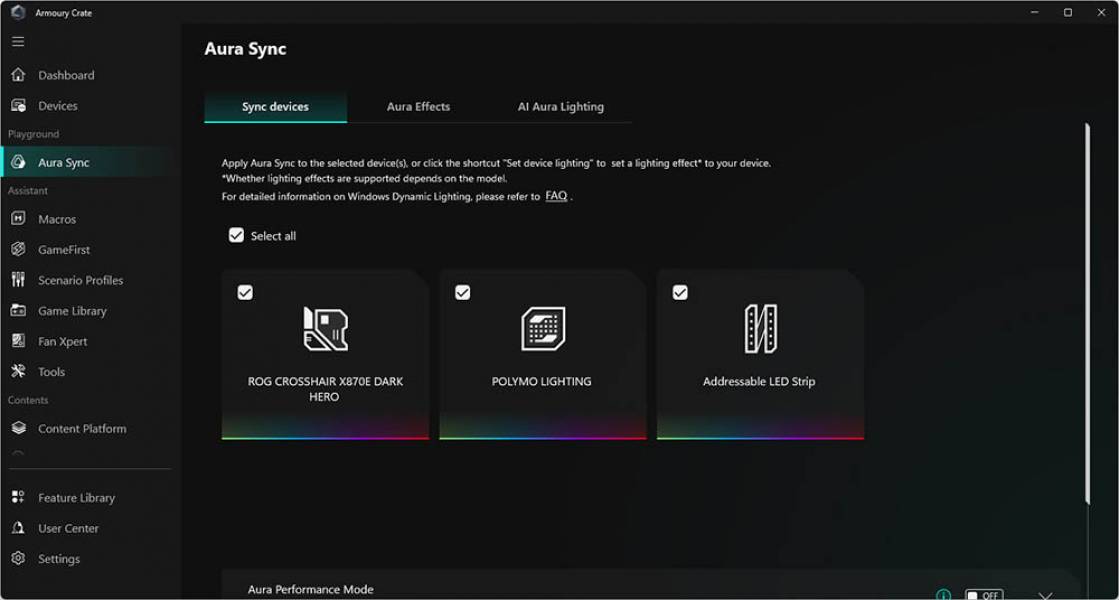Click the main panel vertical scrollbar
Screen dimensions: 1119x600
(x=1087, y=314)
